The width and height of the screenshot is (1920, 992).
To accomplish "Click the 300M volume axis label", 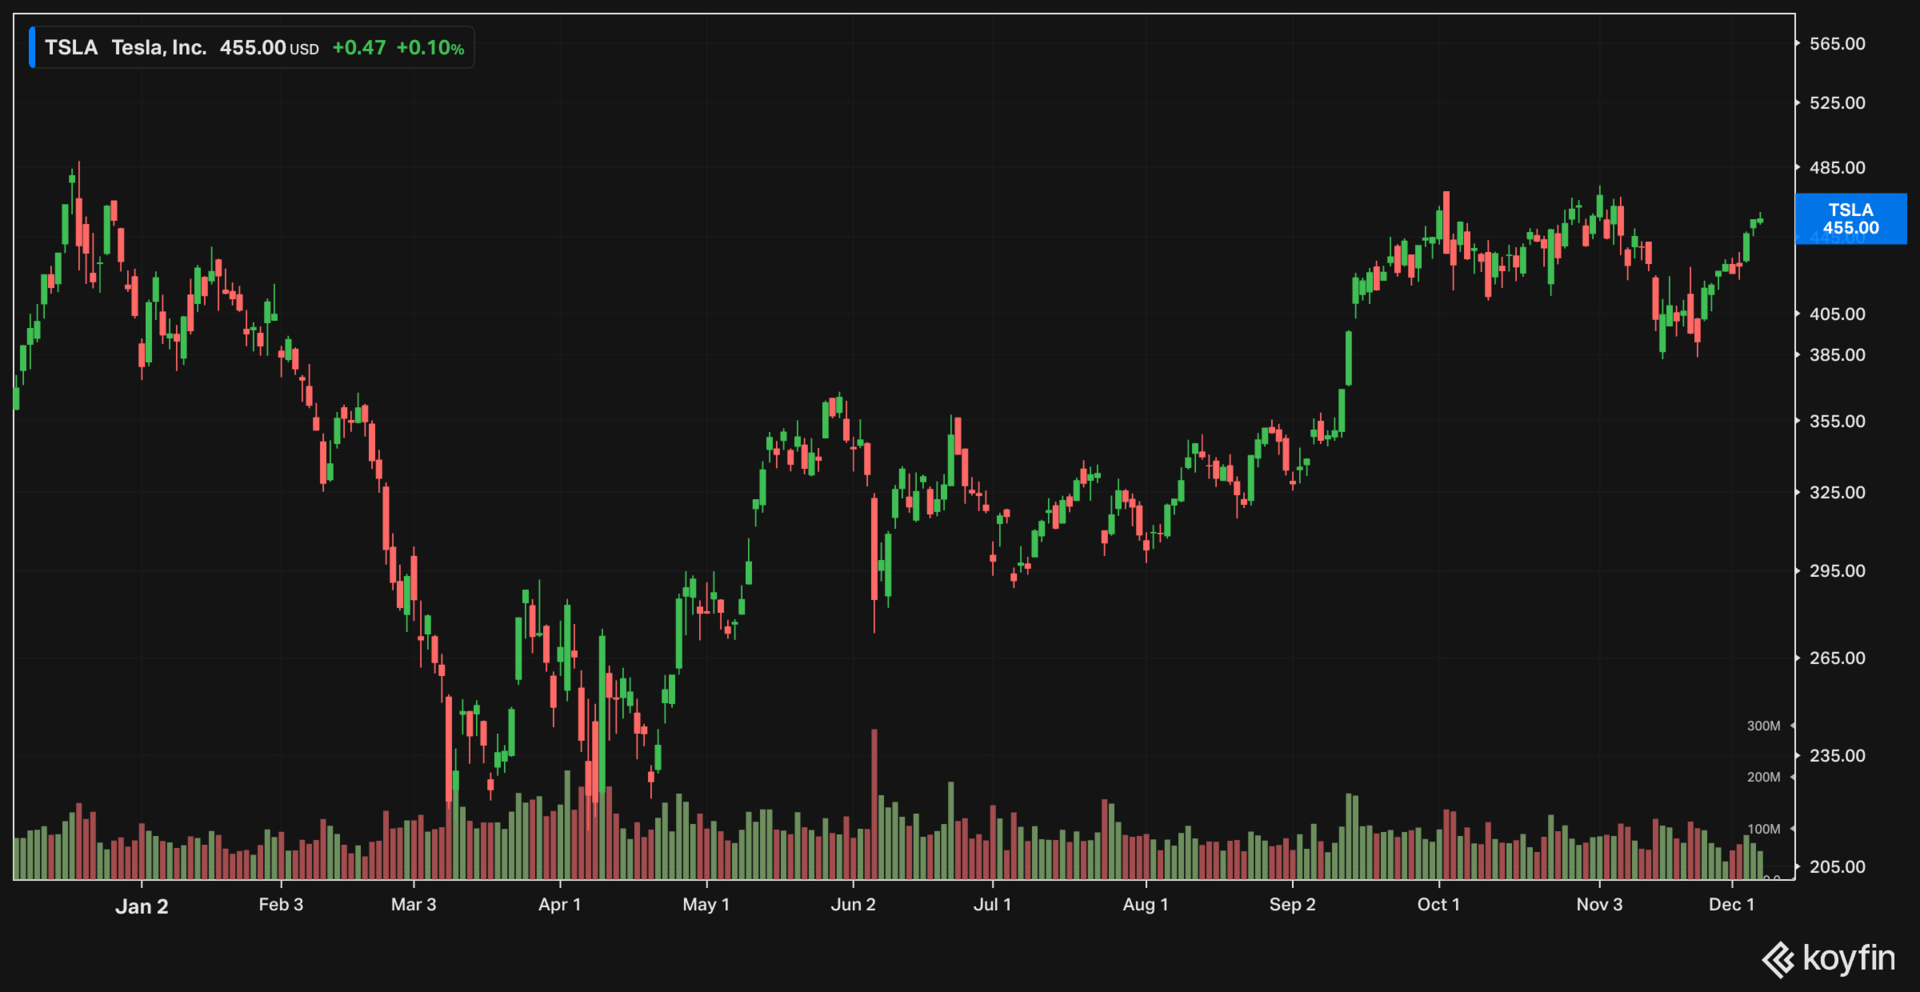I will 1763,726.
